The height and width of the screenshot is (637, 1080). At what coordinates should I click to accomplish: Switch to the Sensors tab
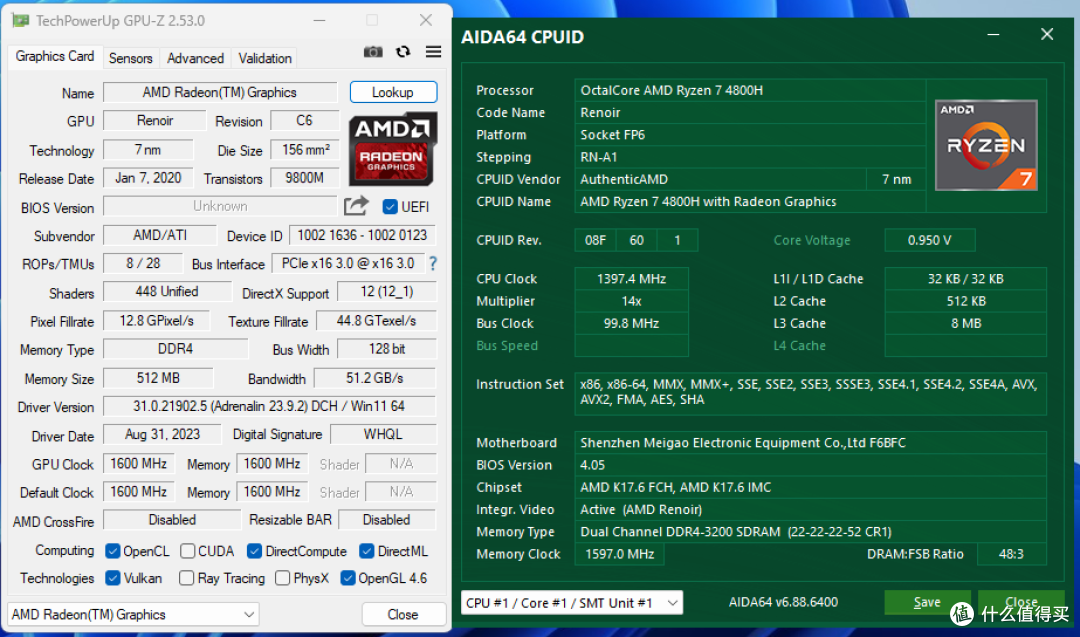130,59
